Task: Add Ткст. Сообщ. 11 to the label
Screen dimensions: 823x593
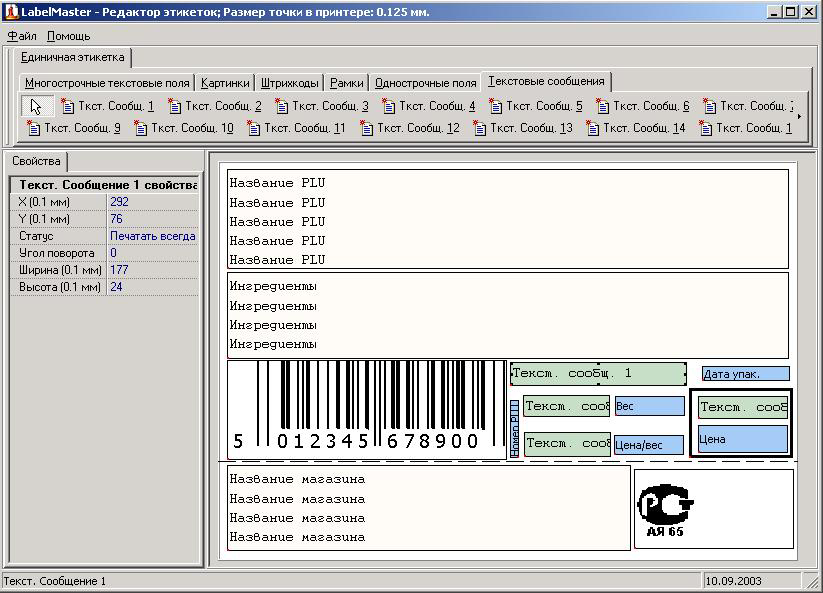Action: (x=296, y=128)
